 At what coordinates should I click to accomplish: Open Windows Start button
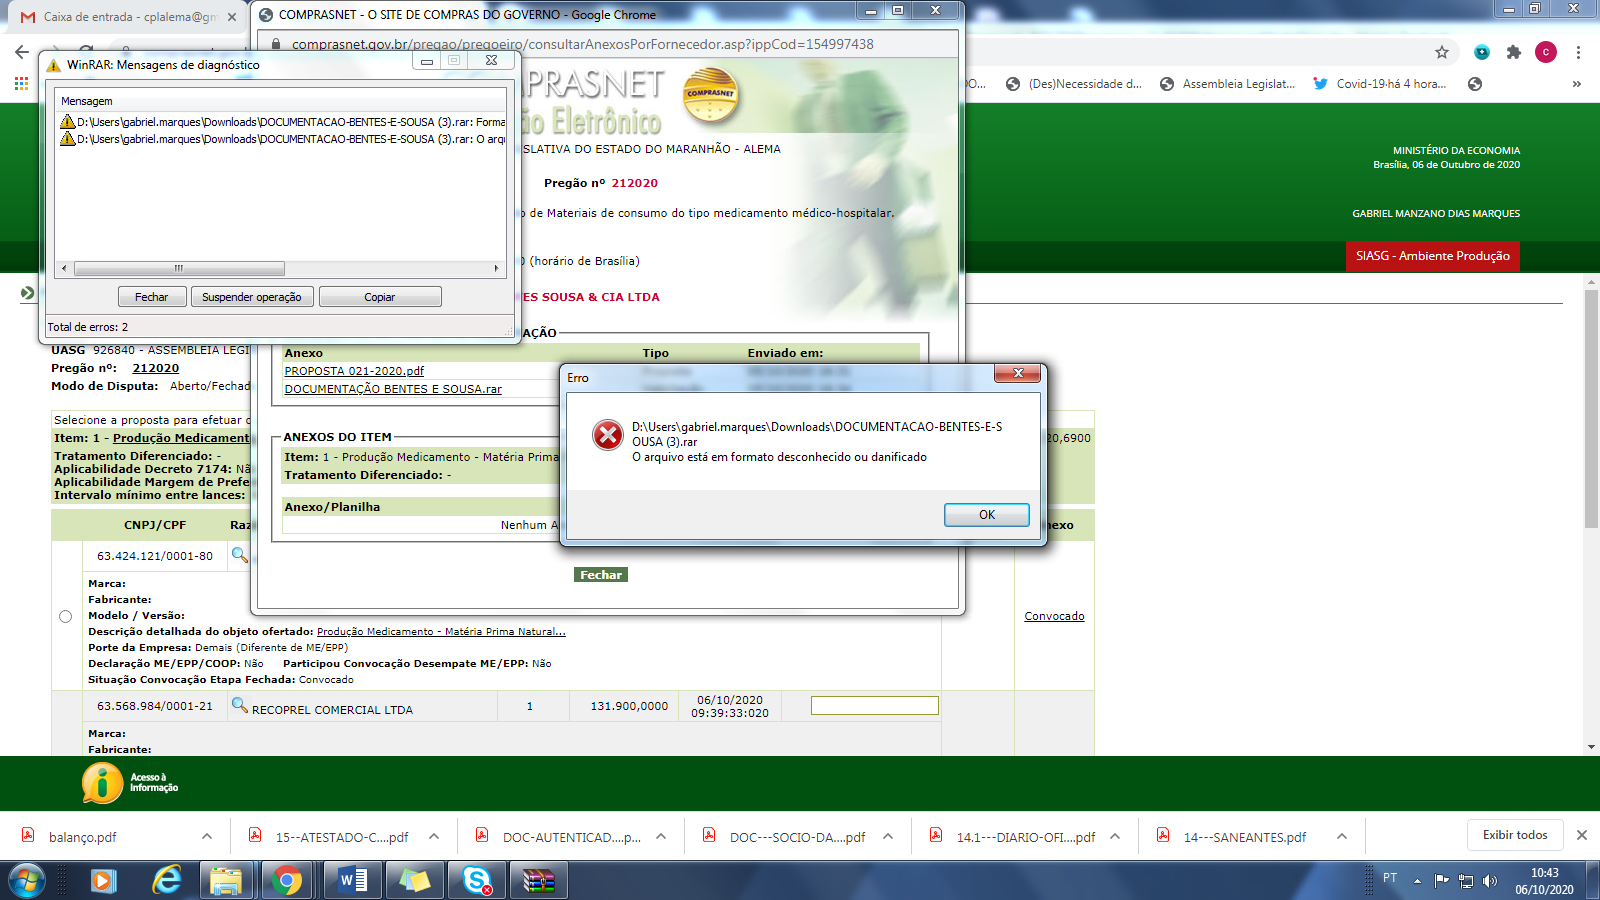[x=27, y=881]
